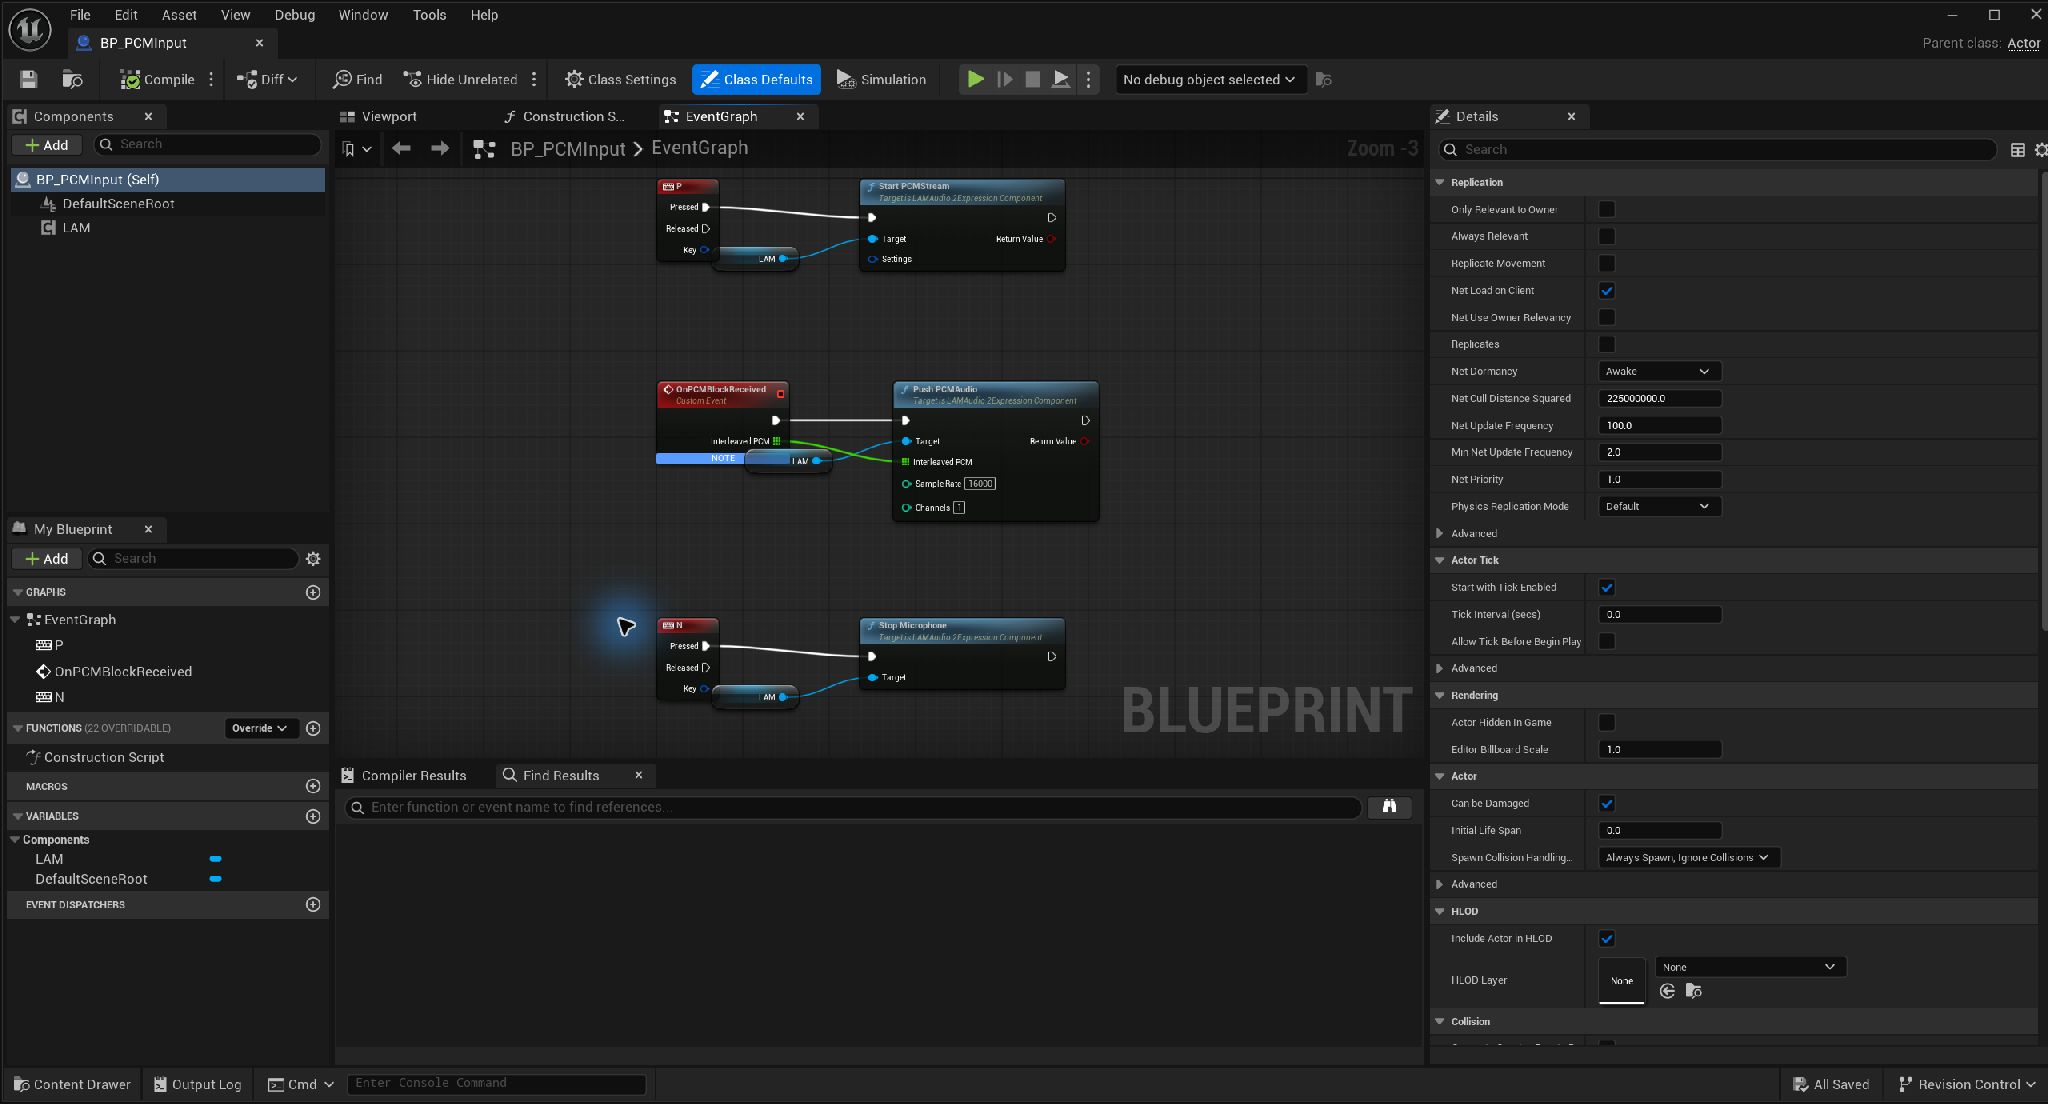Viewport: 2048px width, 1104px height.
Task: Click the Browse to asset icon
Action: point(72,79)
